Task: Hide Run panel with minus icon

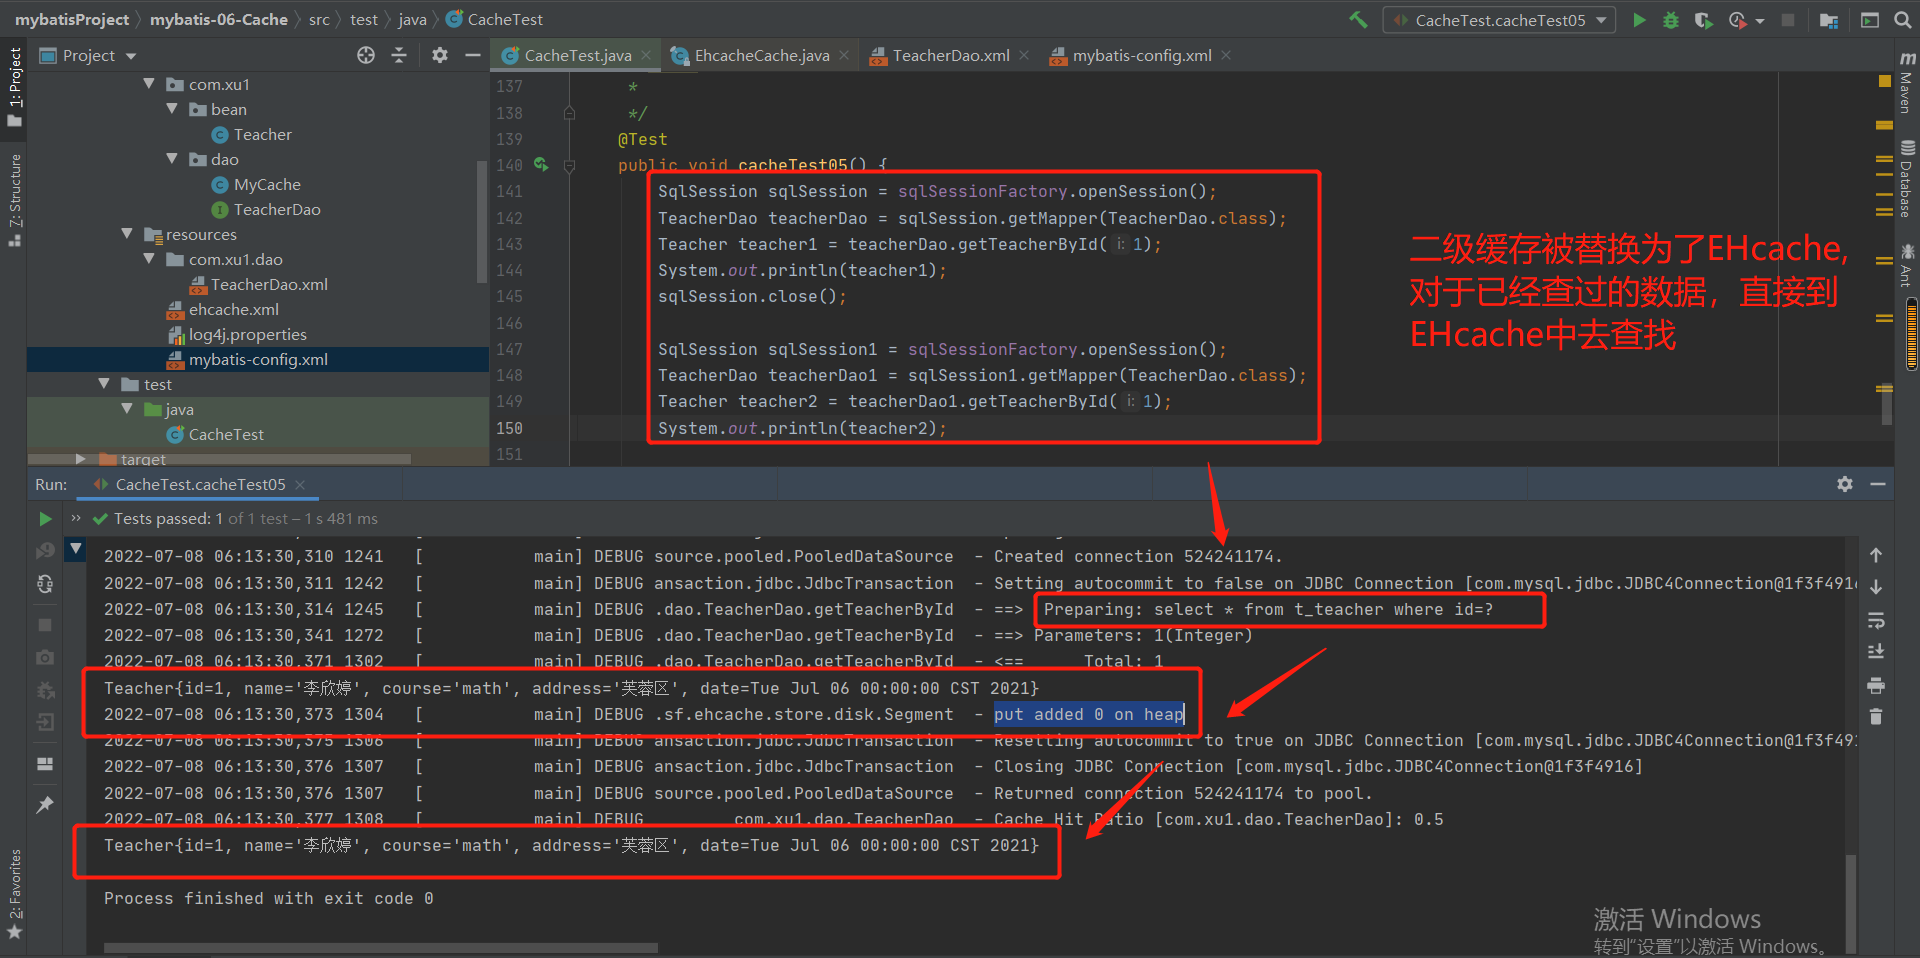Action: (1878, 484)
